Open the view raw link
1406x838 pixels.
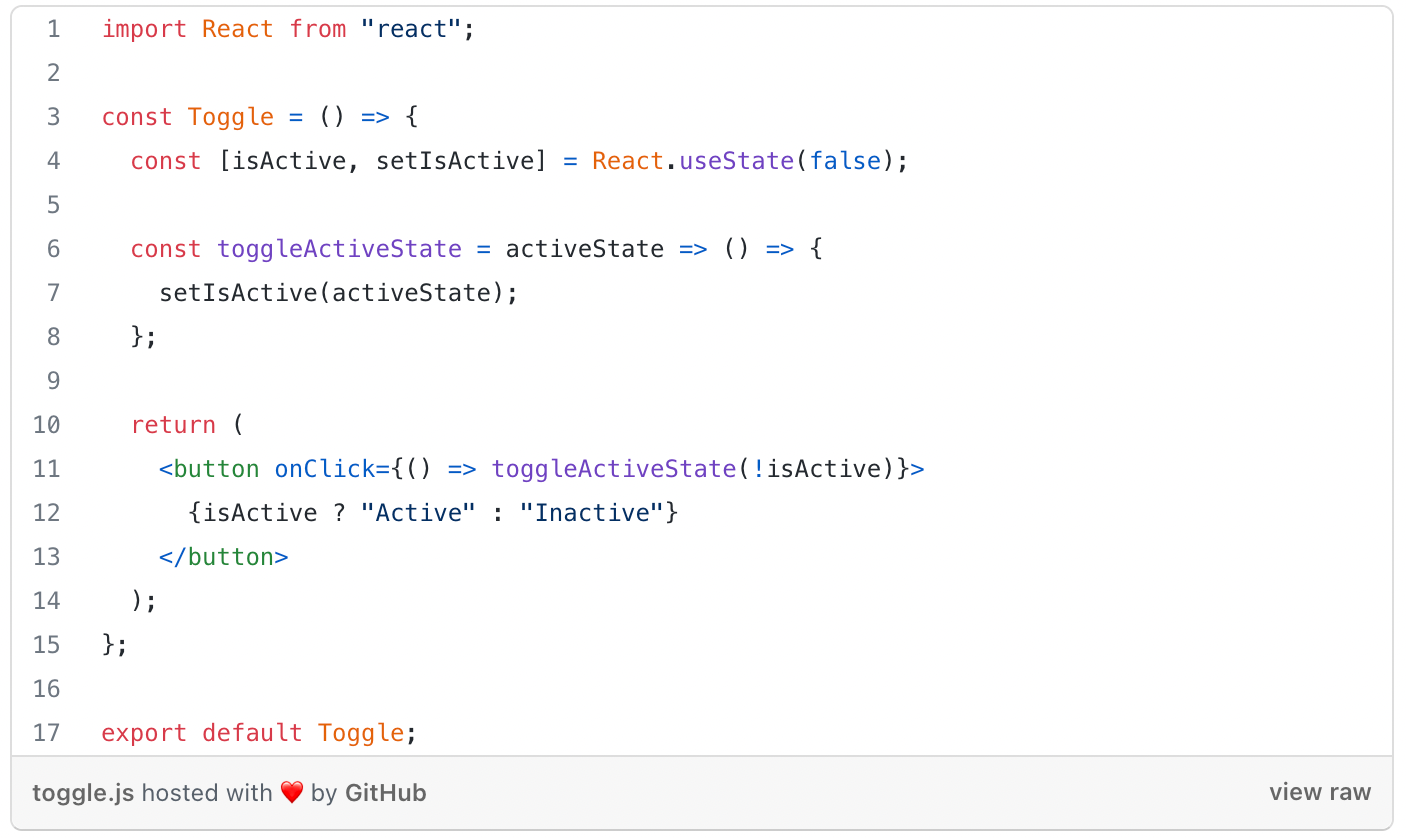(1320, 792)
